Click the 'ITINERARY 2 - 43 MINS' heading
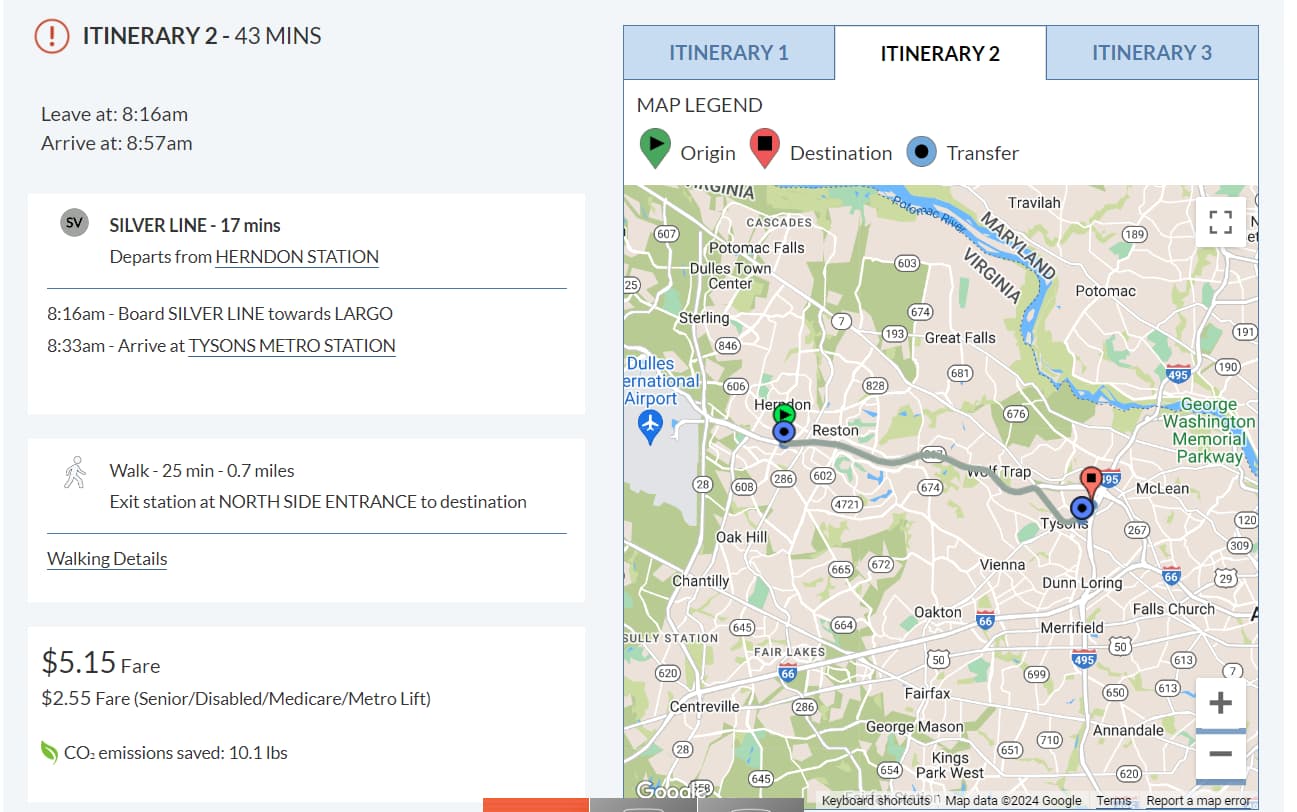Screen dimensions: 1297x812 pyautogui.click(x=202, y=36)
